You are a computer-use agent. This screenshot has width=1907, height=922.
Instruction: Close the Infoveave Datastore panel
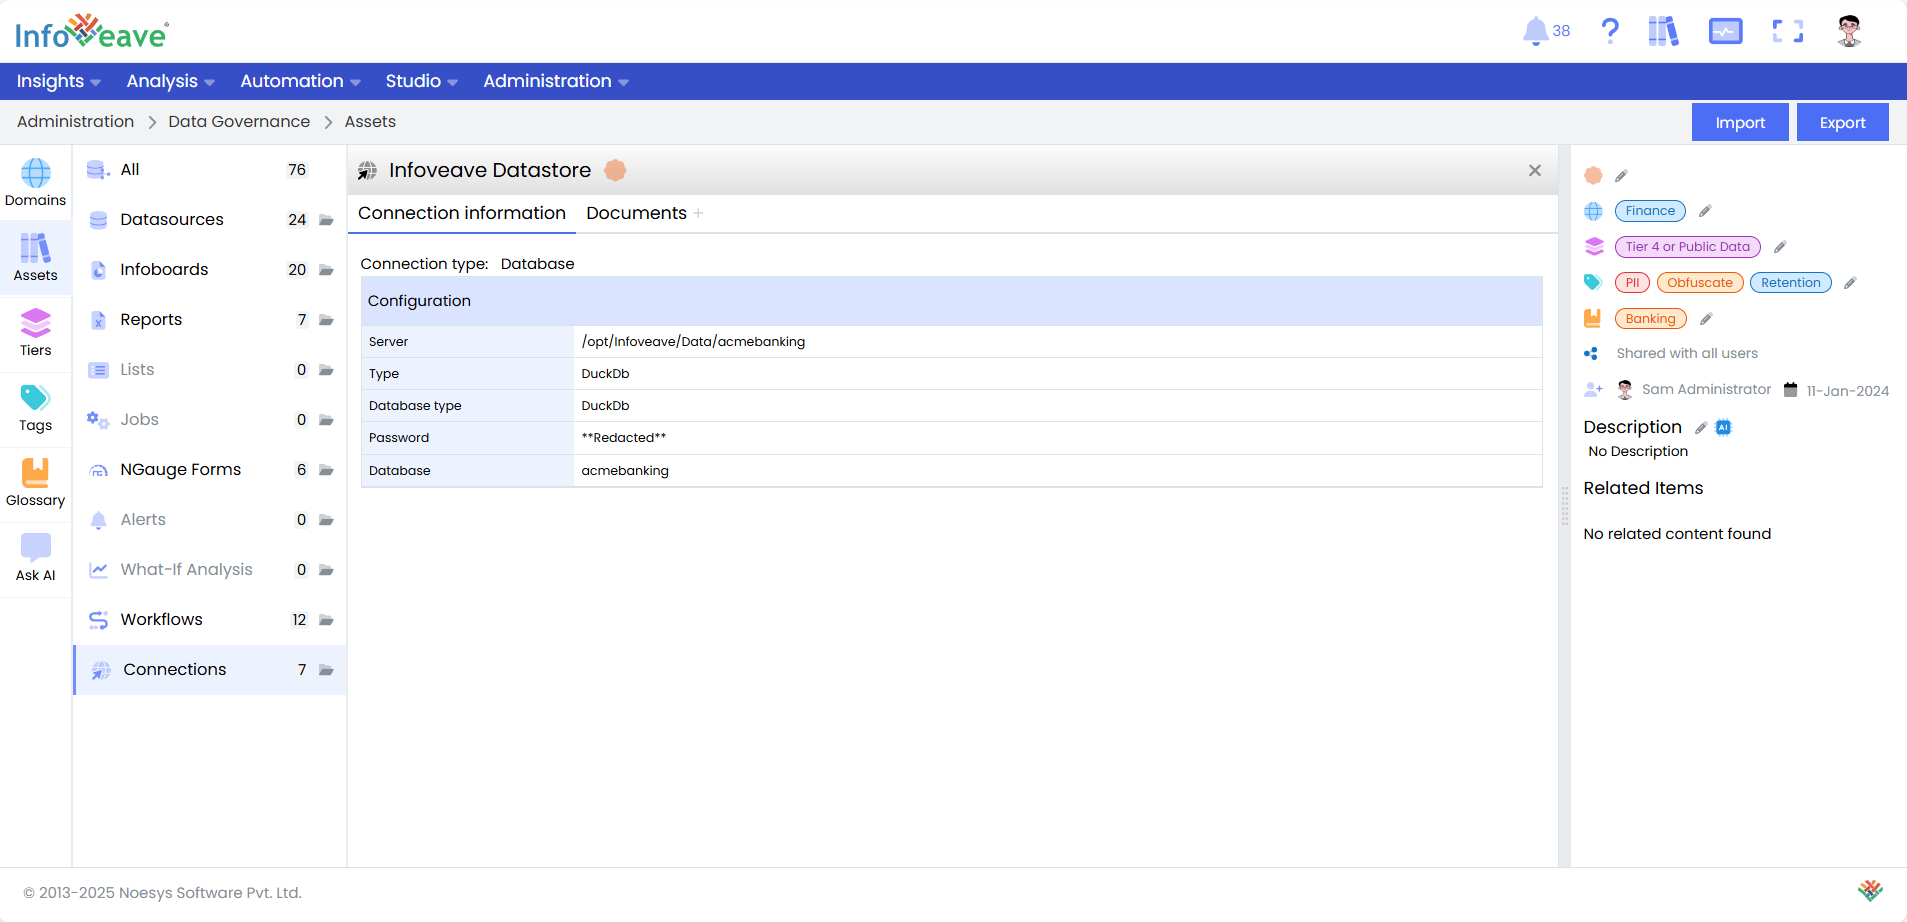[x=1535, y=171]
